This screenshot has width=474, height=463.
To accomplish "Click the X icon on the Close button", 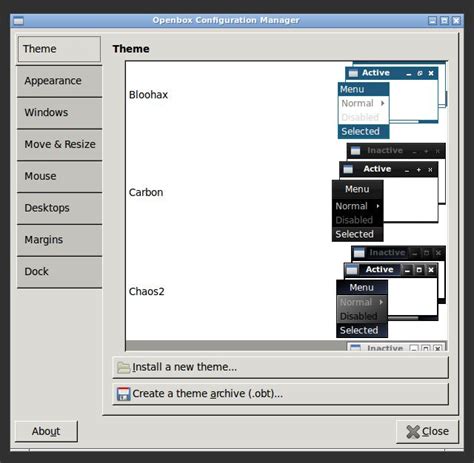I will tap(413, 432).
